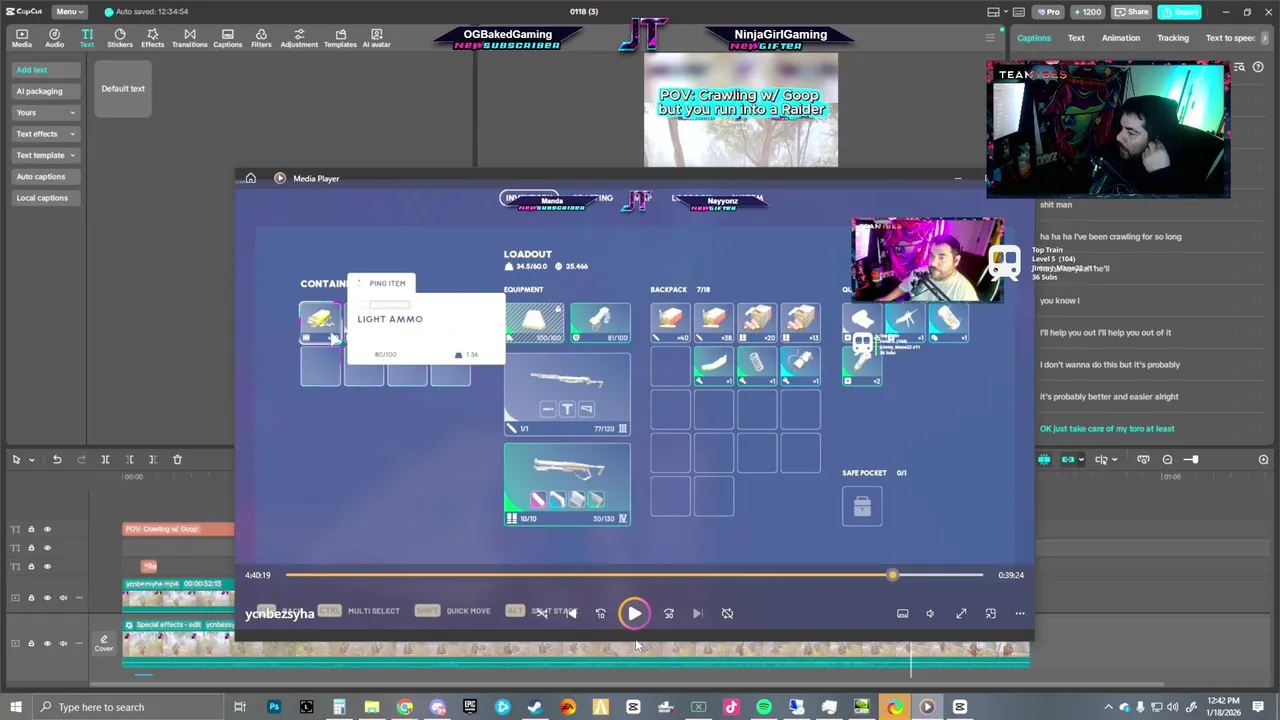Click the Undo arrow in timeline toolbar

57,459
